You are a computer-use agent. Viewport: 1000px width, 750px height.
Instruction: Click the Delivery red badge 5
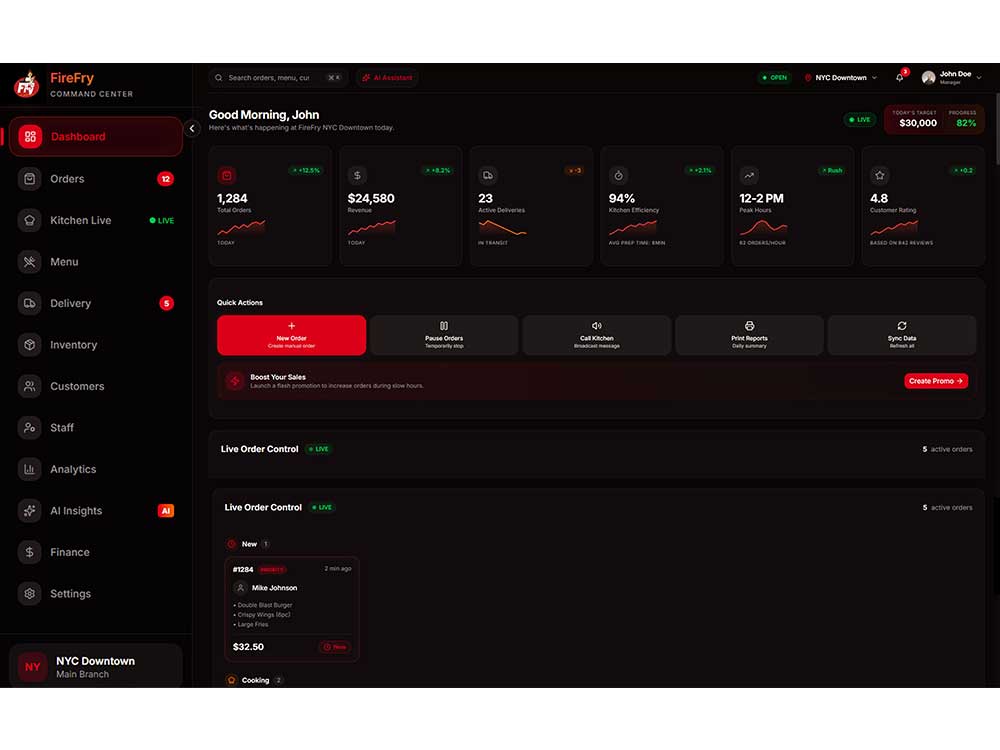click(x=166, y=303)
